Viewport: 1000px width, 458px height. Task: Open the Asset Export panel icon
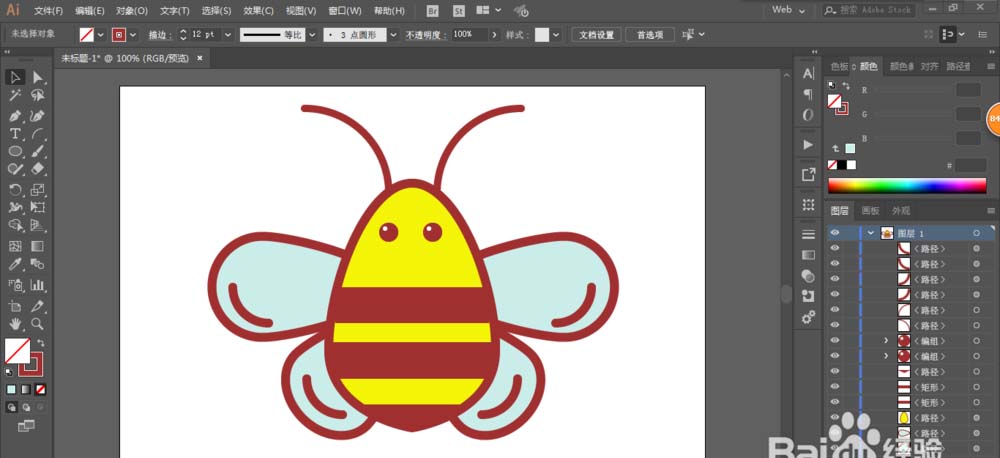[x=808, y=174]
